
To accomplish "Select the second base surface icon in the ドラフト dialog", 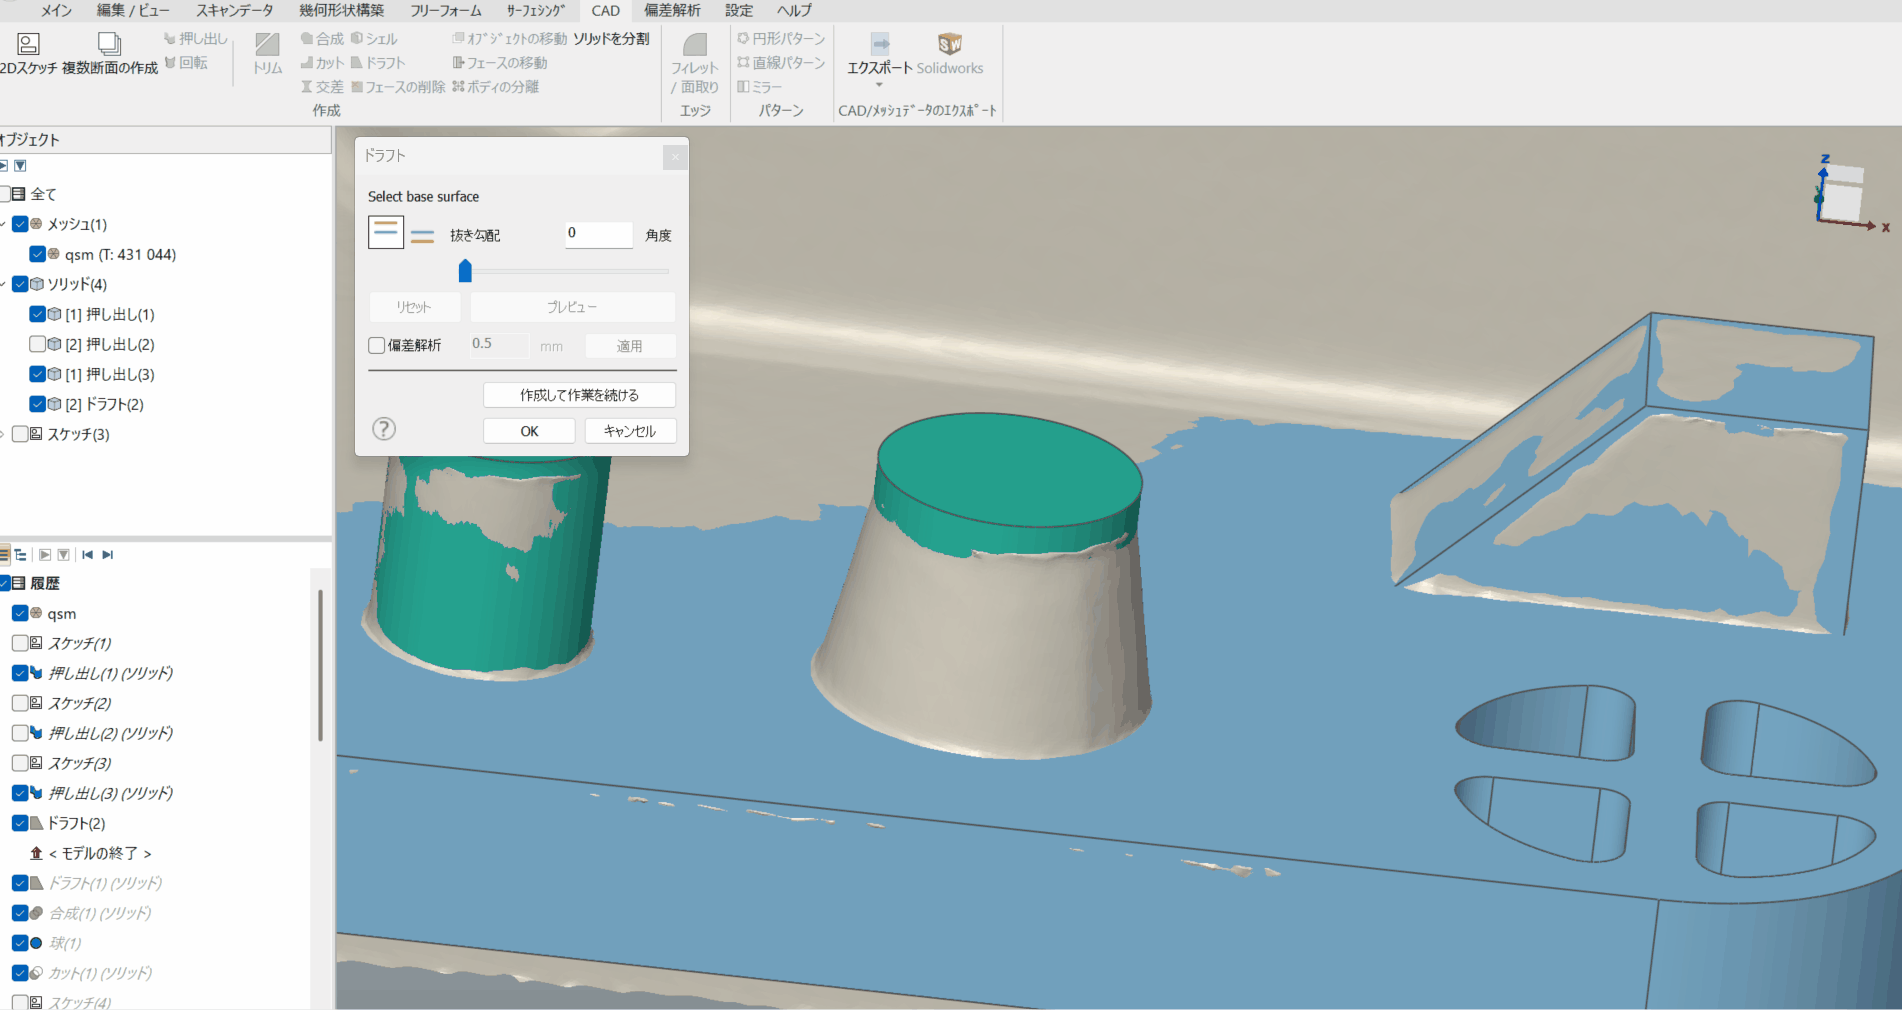I will tap(422, 236).
